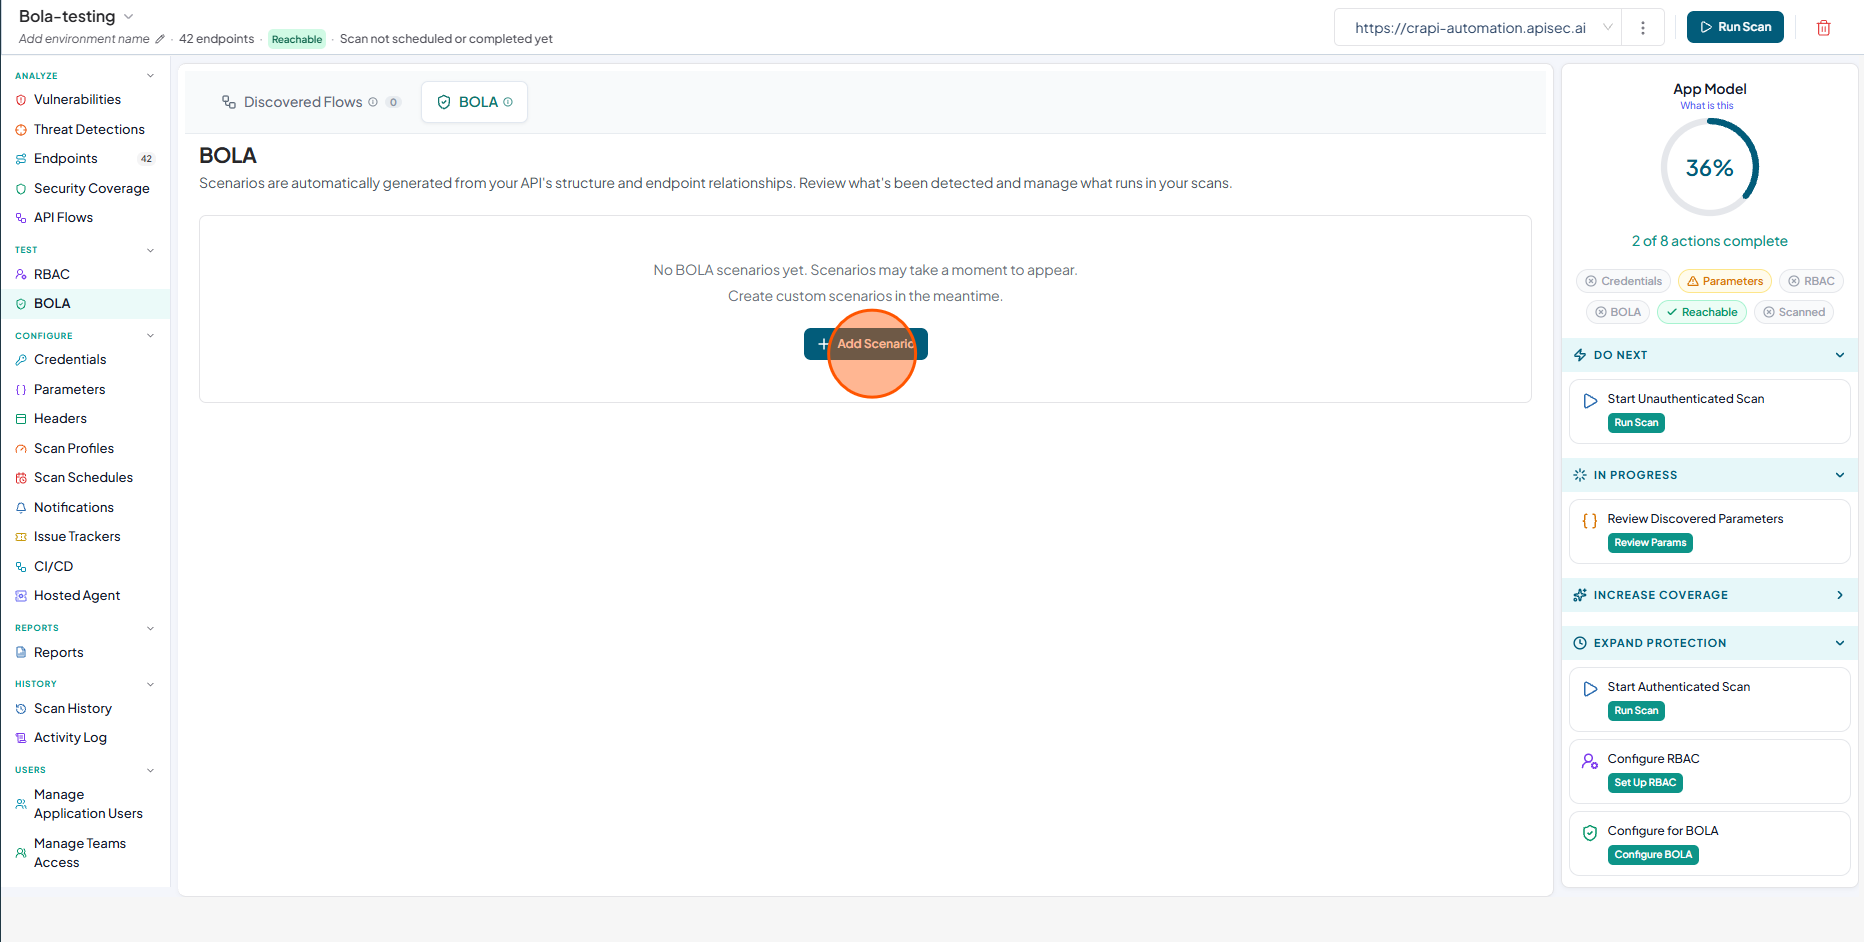Click the shield icon beside Configure for BOLA
The height and width of the screenshot is (942, 1864).
1590,833
